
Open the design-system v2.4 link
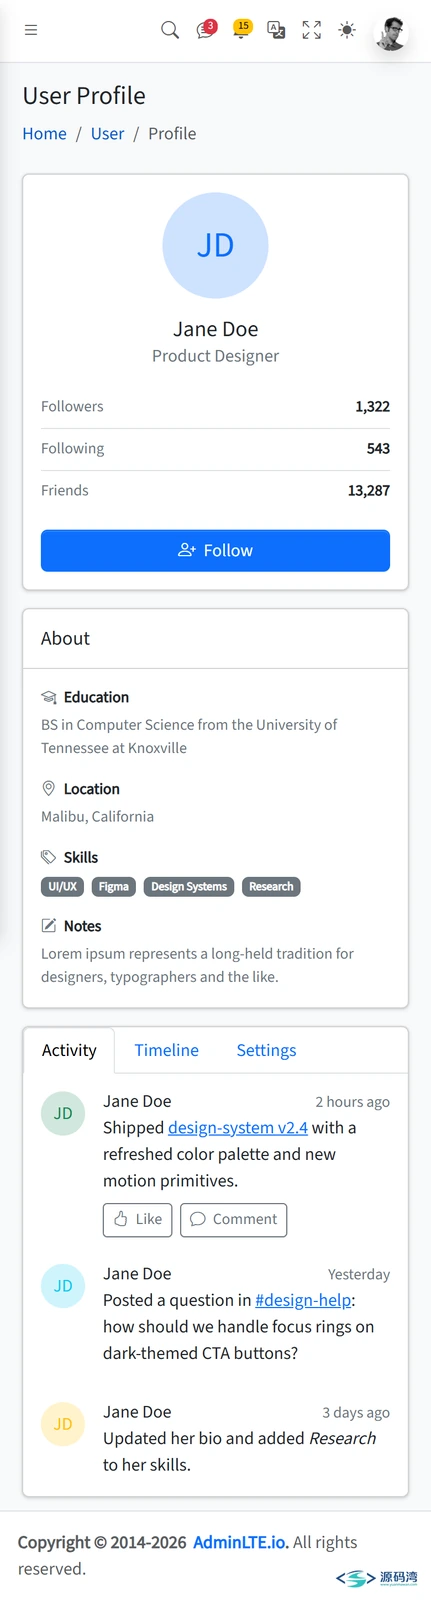click(238, 1128)
